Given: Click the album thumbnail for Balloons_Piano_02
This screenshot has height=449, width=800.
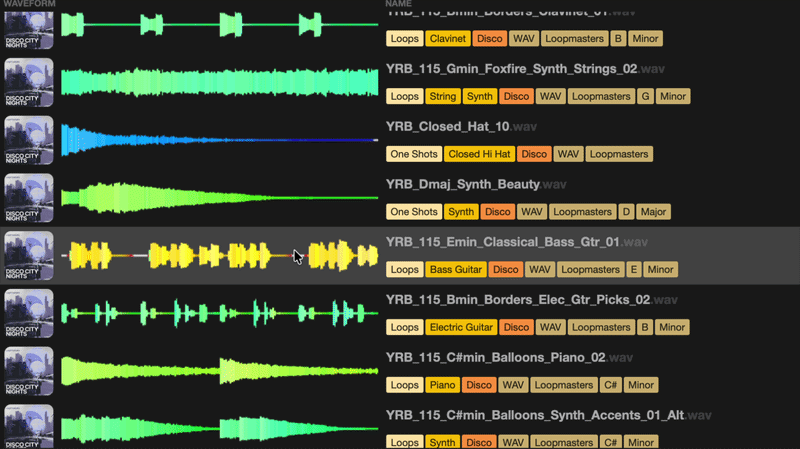Looking at the screenshot, I should click(29, 370).
